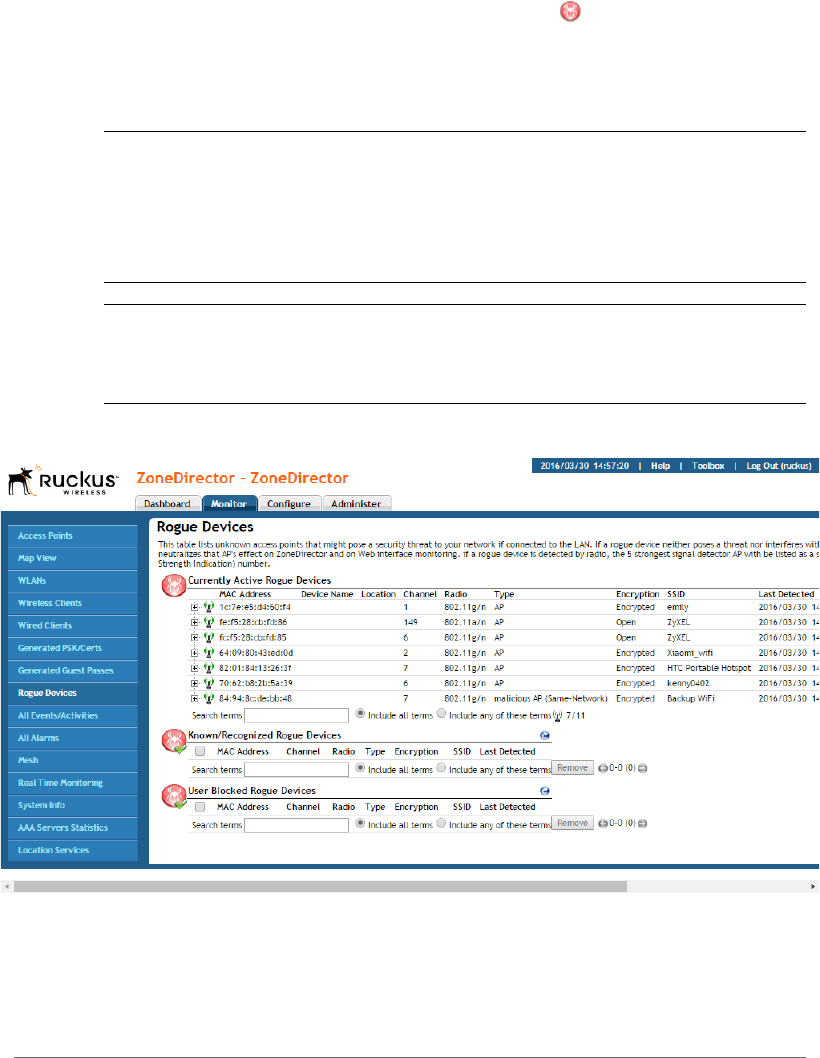Screen dimensions: 820x1058
Task: Open the Monitor tab
Action: [x=229, y=504]
